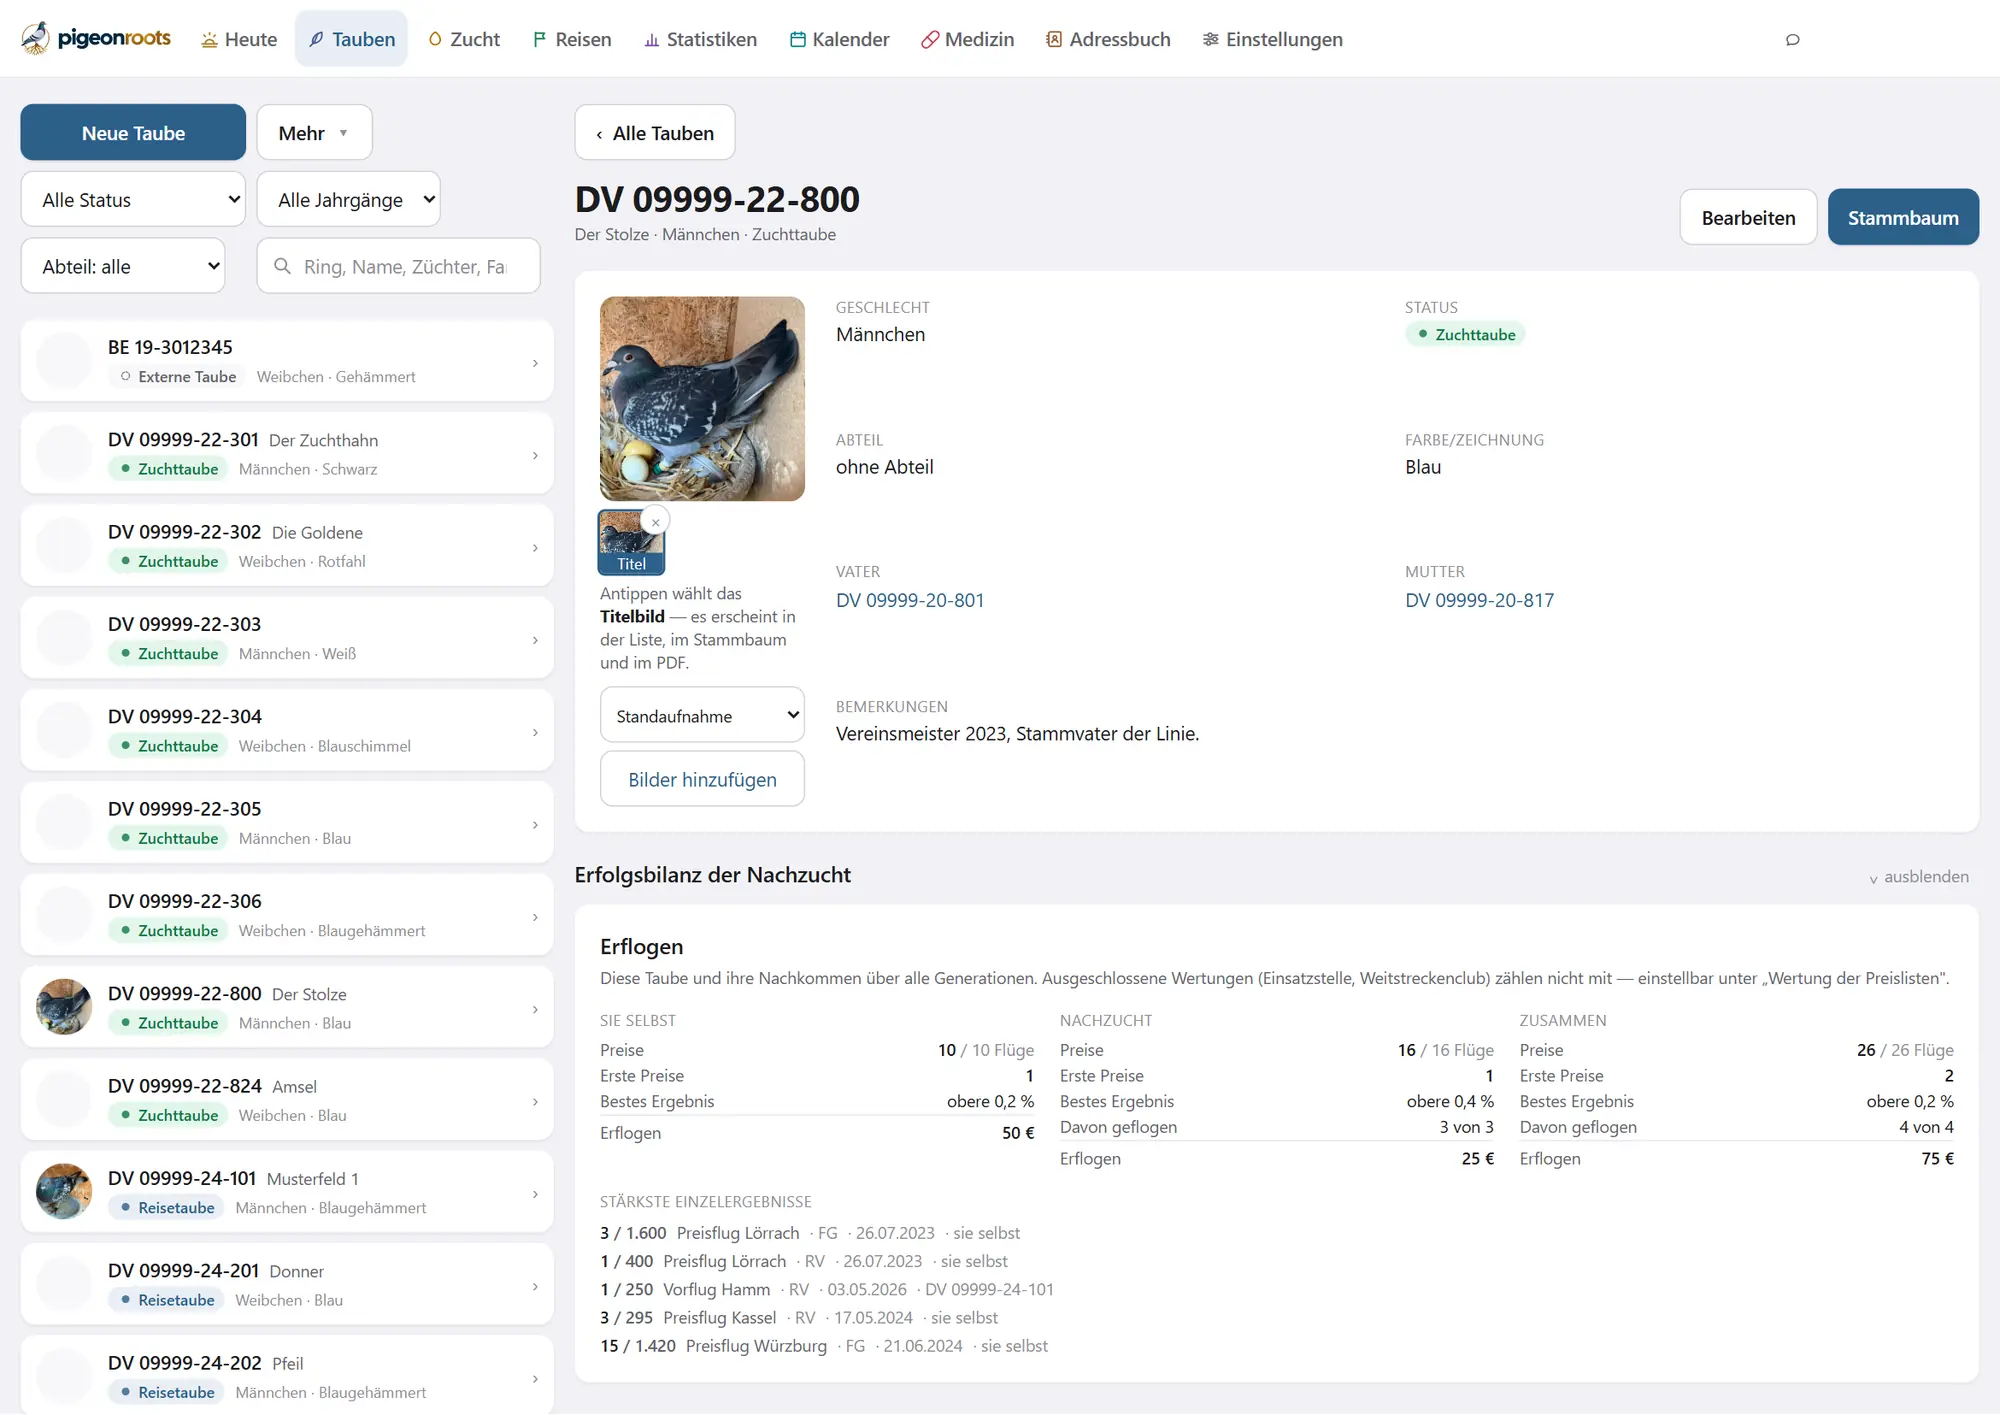This screenshot has width=2000, height=1415.
Task: Click the large pigeon photo
Action: tap(702, 398)
